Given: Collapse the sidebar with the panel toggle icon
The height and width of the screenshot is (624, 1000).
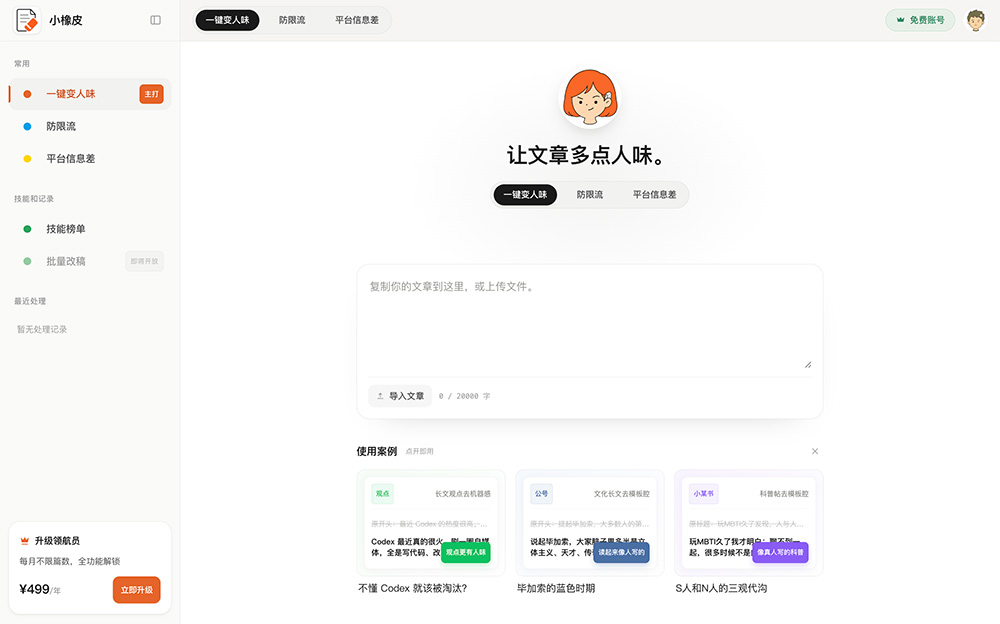Looking at the screenshot, I should click(x=156, y=20).
